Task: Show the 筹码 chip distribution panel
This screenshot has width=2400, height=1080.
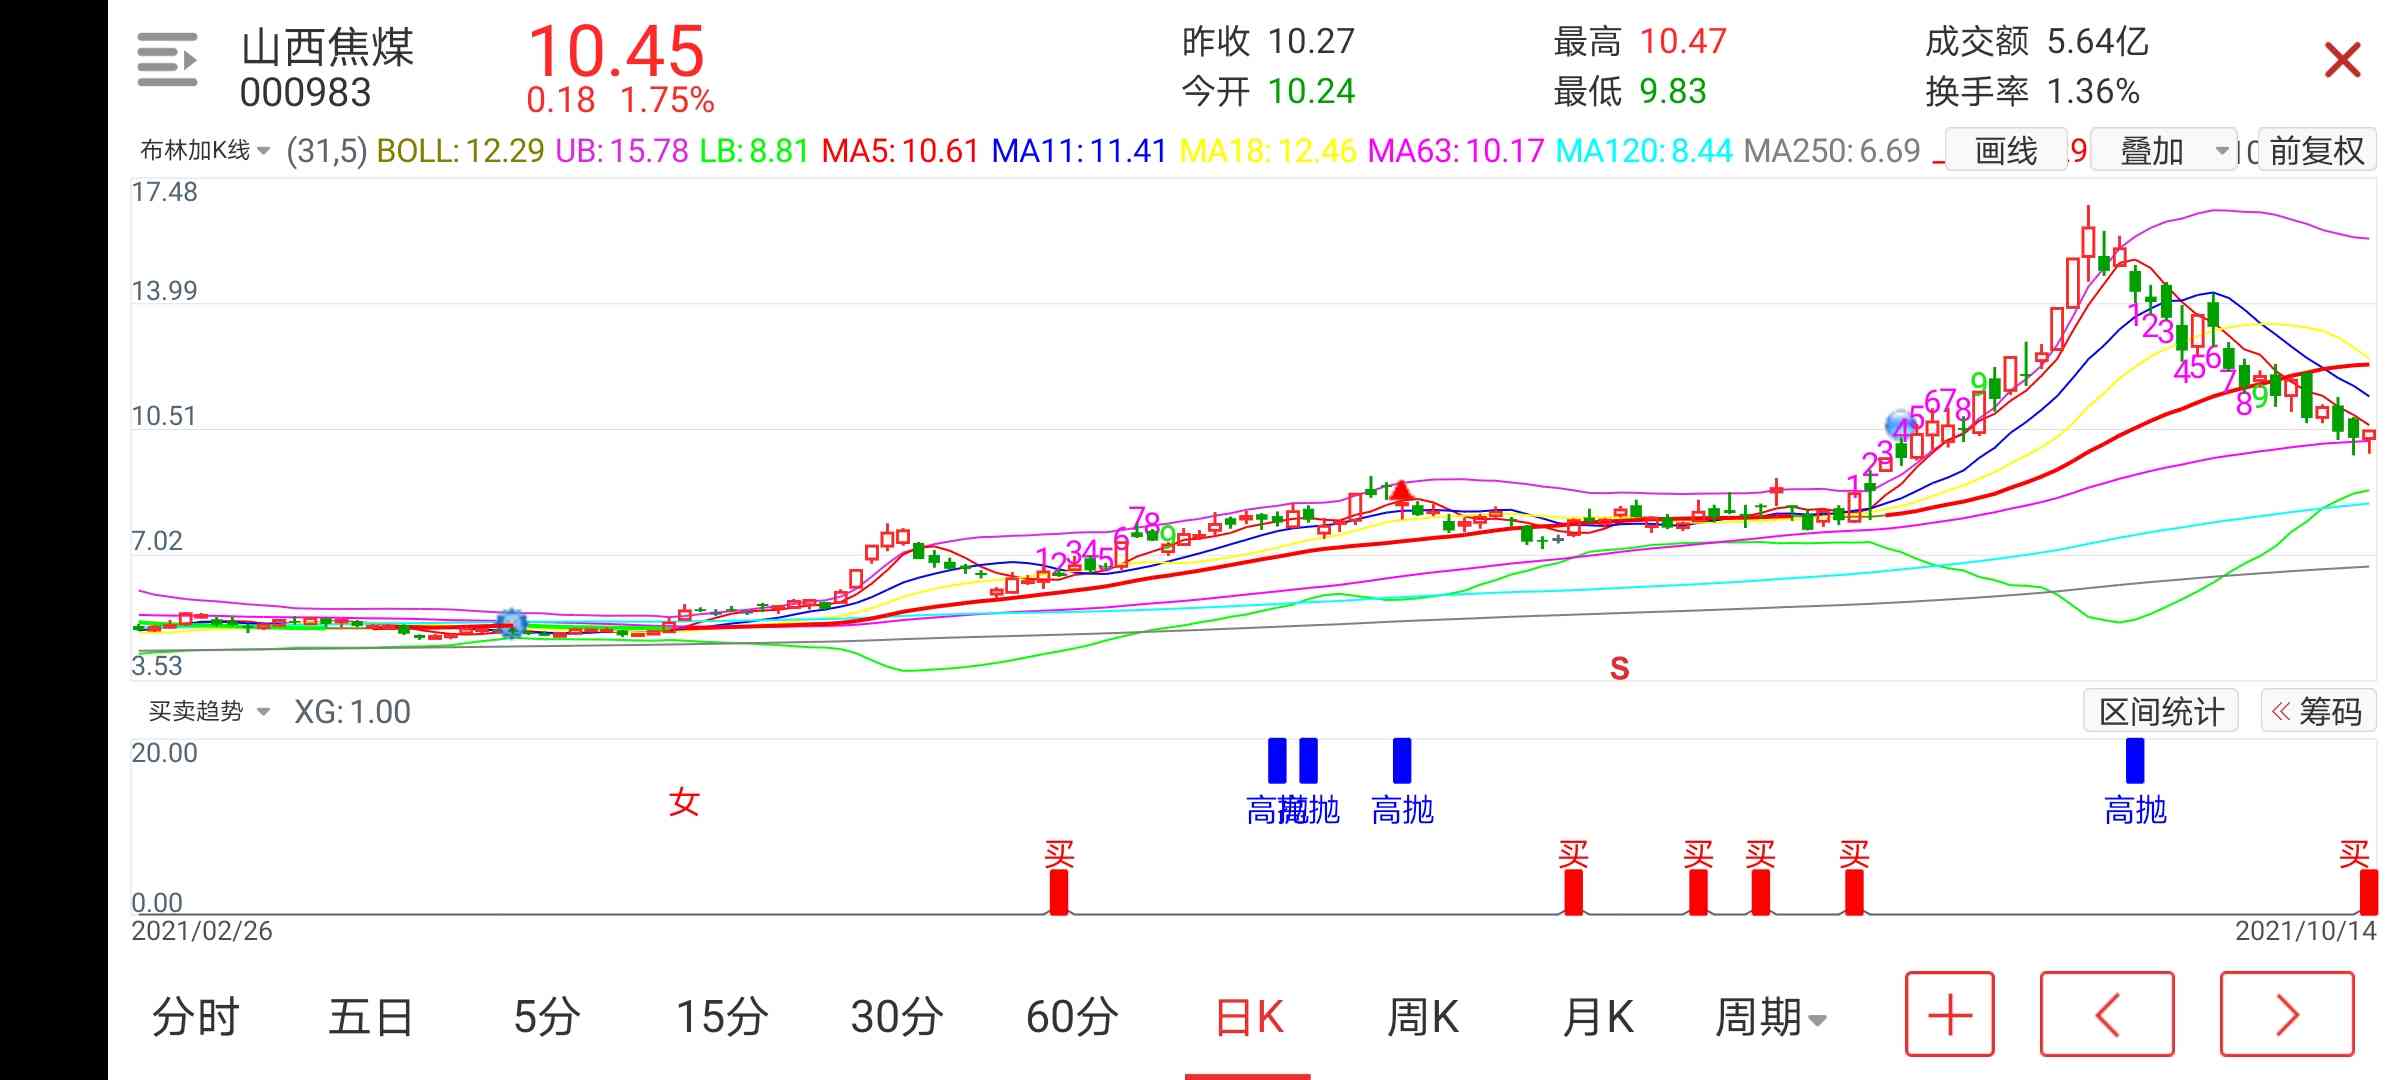Action: [x=2318, y=711]
